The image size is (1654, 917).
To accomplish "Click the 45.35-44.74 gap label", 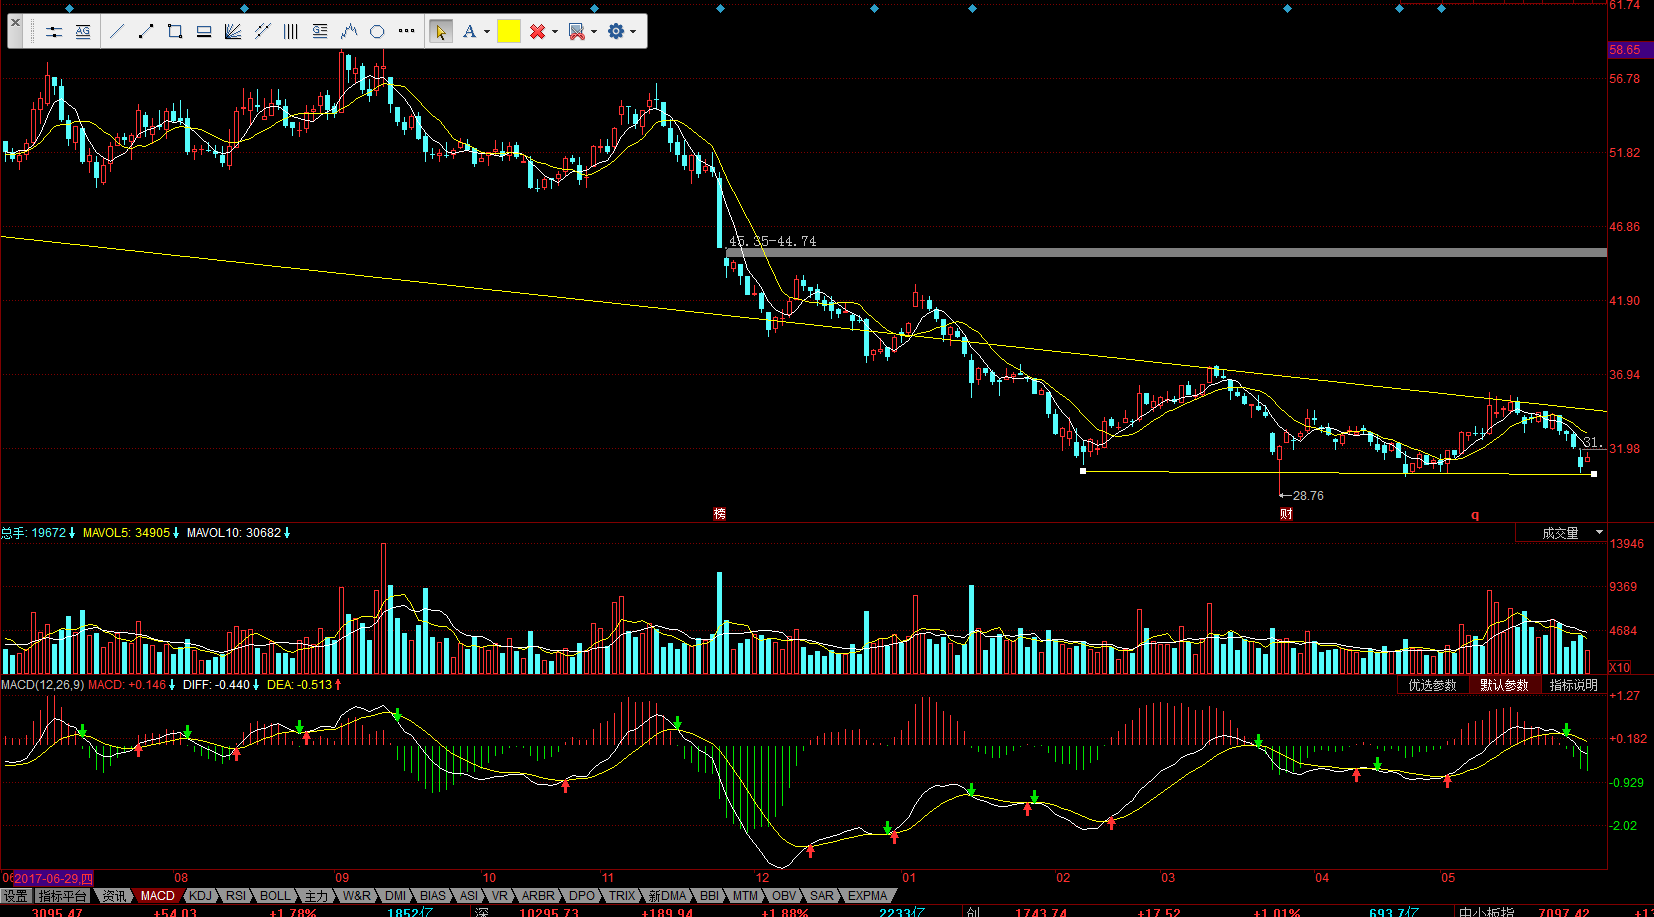I will pyautogui.click(x=772, y=241).
